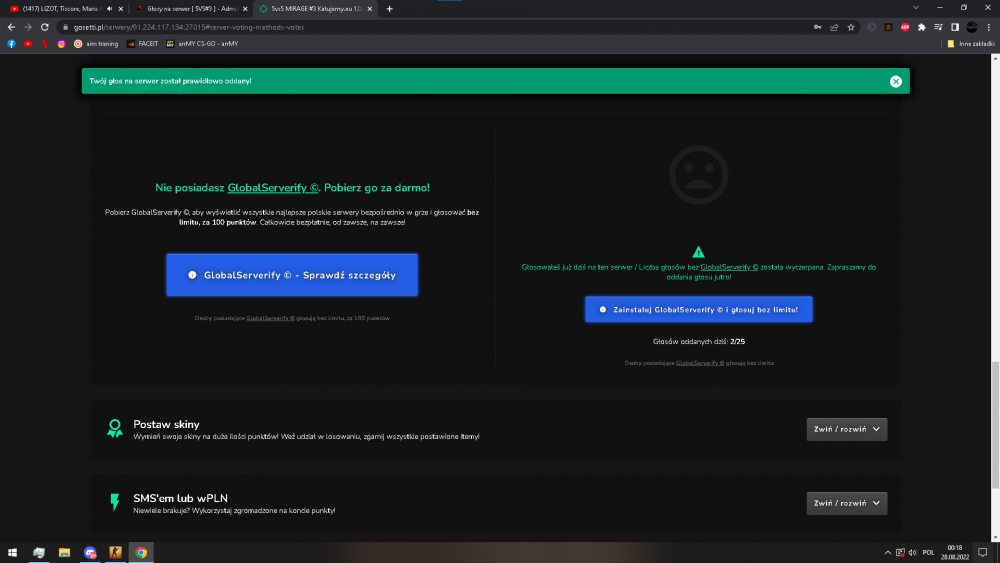Screen dimensions: 1000x563
Task: Open Chrome three-dot menu
Action: (989, 27)
